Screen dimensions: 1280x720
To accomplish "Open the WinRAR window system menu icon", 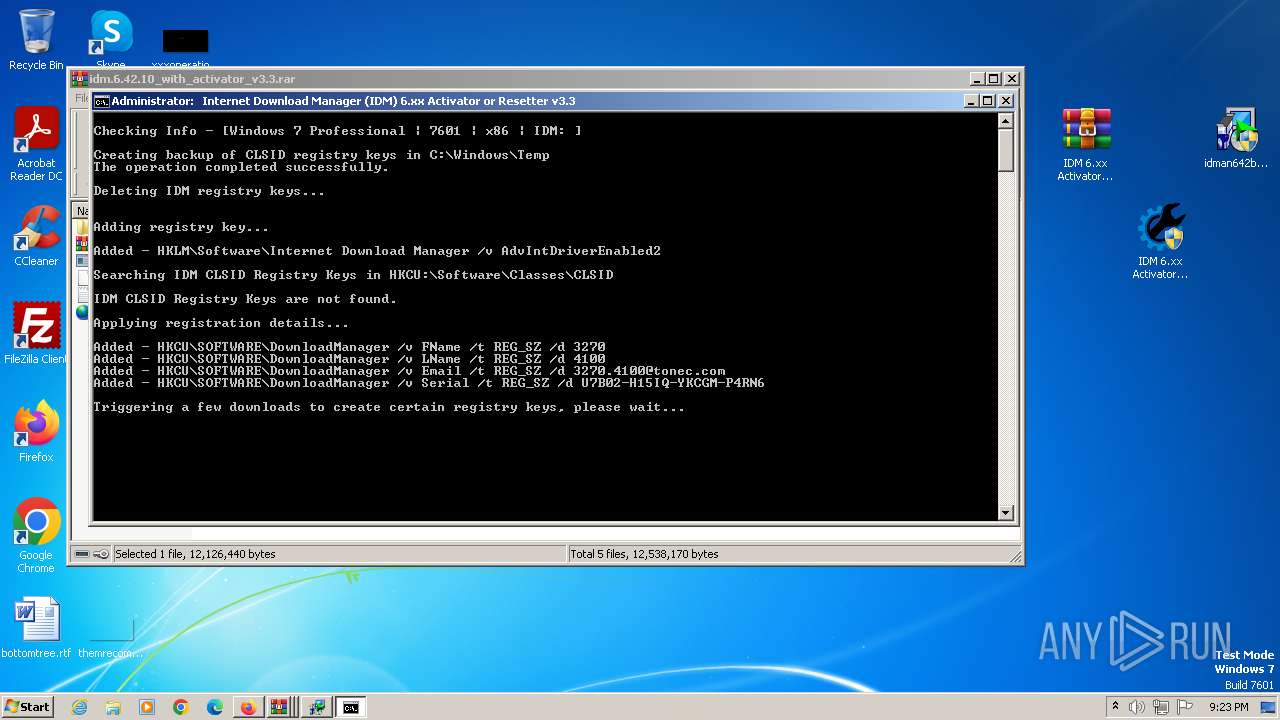I will pyautogui.click(x=79, y=79).
